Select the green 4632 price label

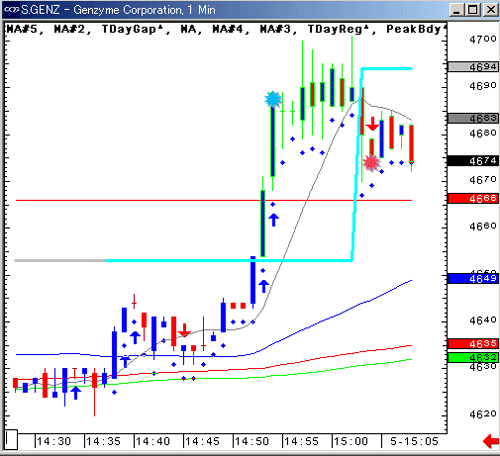pyautogui.click(x=473, y=357)
